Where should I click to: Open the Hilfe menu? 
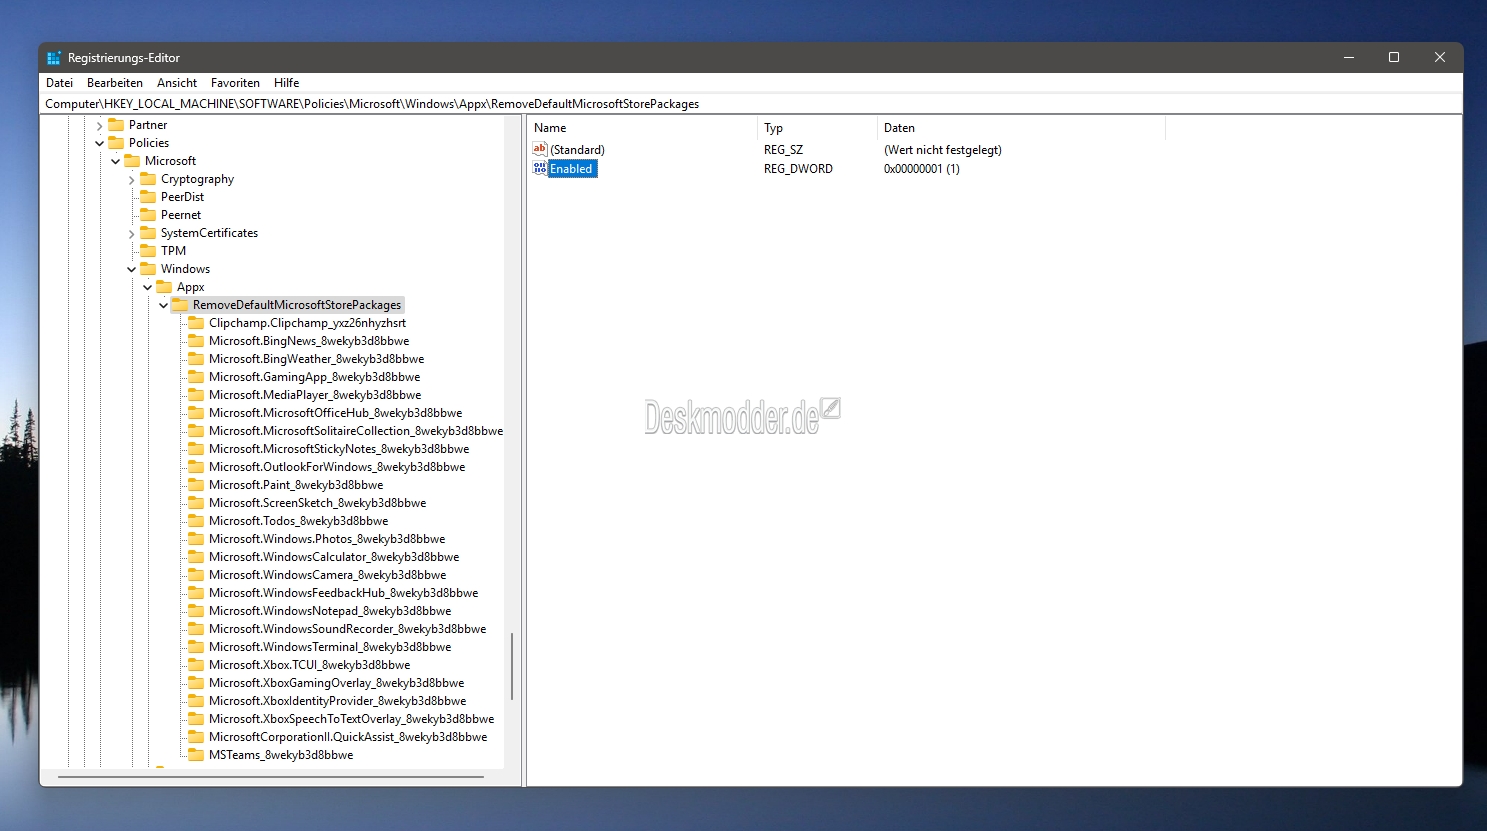coord(287,83)
